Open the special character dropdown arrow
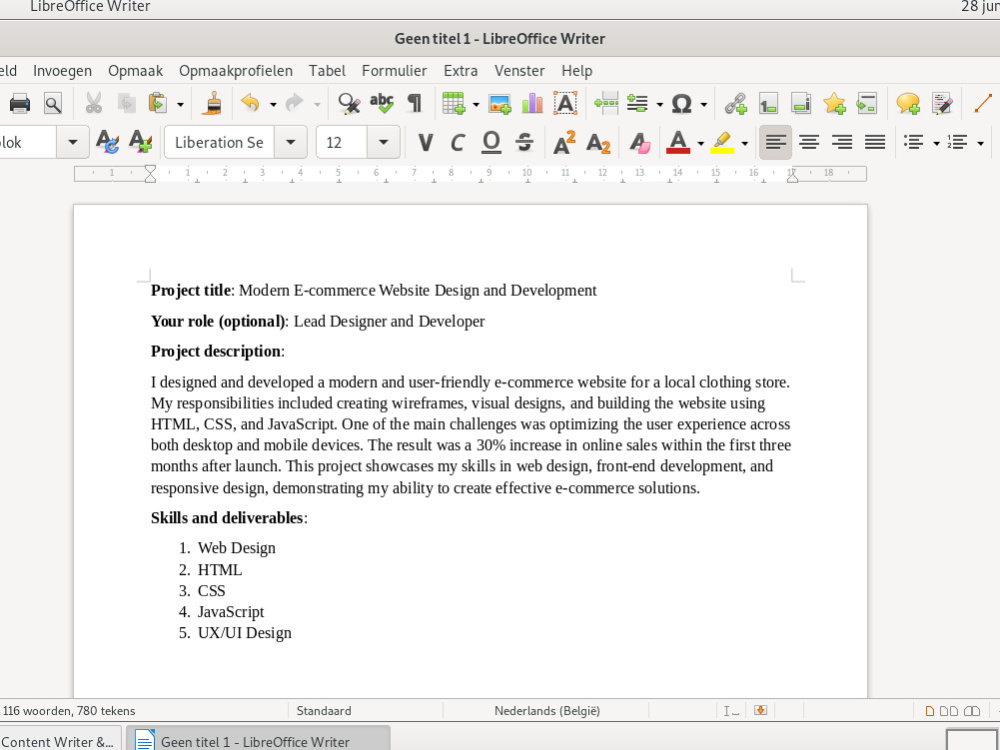Image resolution: width=1000 pixels, height=750 pixels. click(x=703, y=105)
